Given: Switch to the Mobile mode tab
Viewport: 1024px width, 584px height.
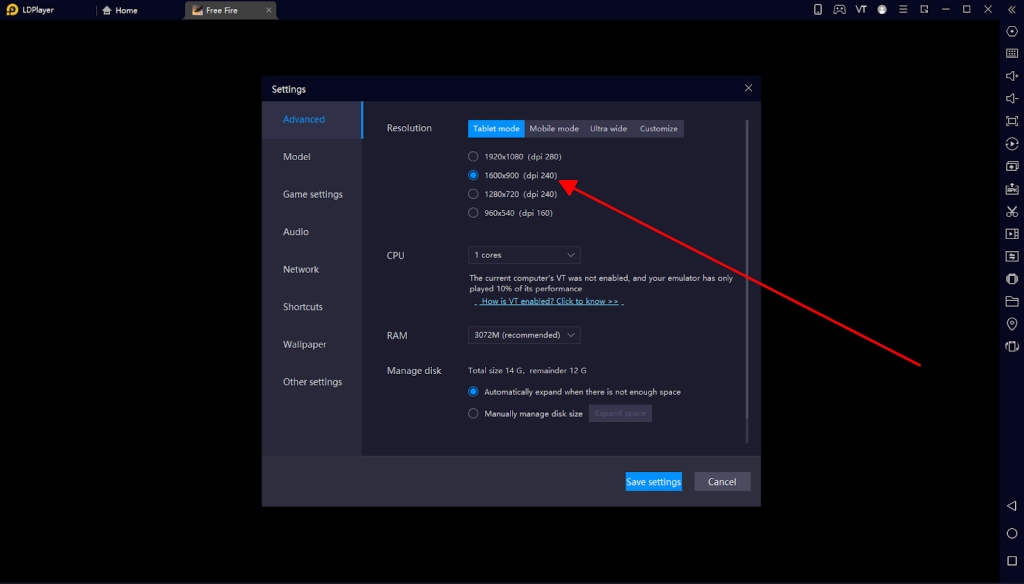Looking at the screenshot, I should click(x=554, y=129).
